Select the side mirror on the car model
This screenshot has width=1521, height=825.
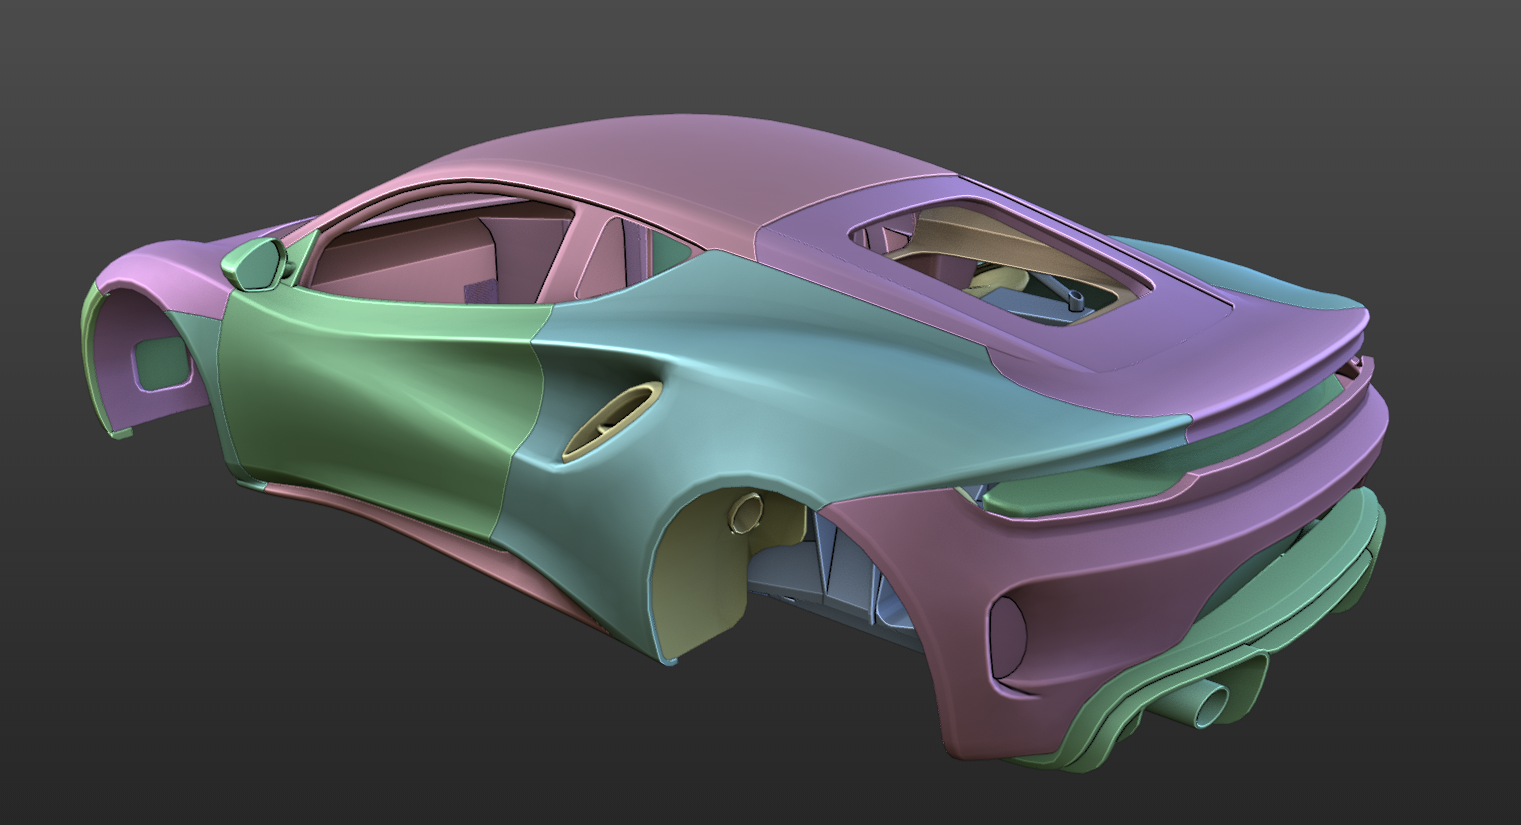pos(252,262)
